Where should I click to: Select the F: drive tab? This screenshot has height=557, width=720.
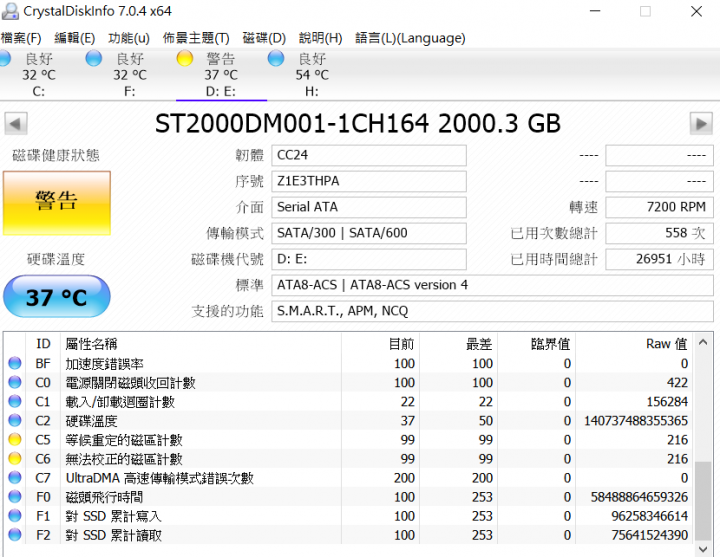[x=130, y=75]
